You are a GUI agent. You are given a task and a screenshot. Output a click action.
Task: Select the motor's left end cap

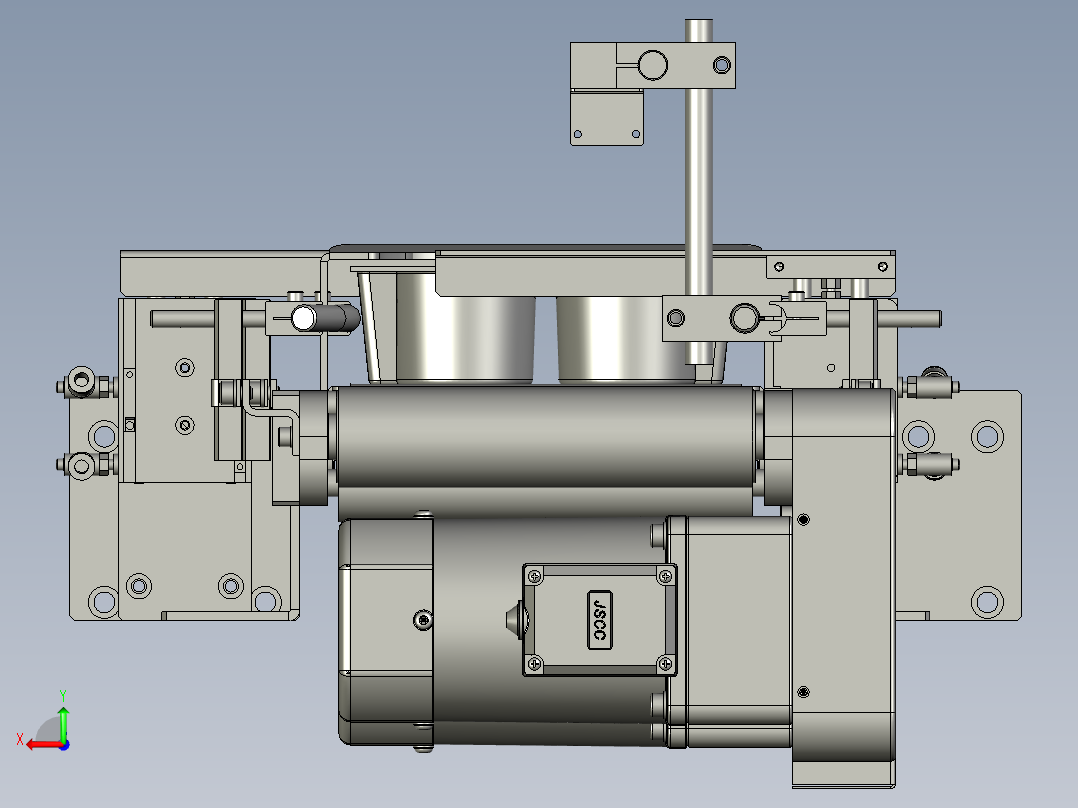tap(386, 631)
